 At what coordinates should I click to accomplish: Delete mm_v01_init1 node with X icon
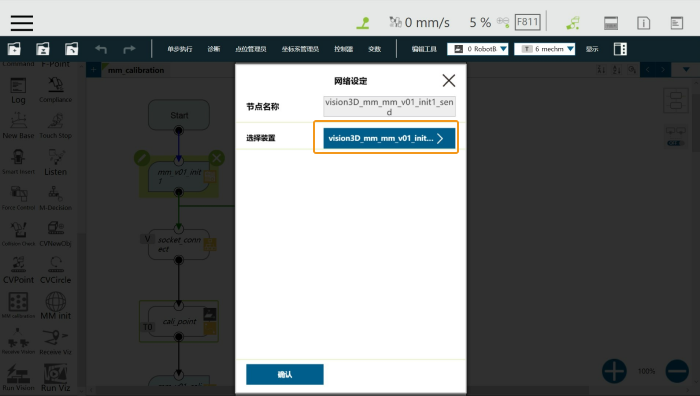(x=217, y=158)
